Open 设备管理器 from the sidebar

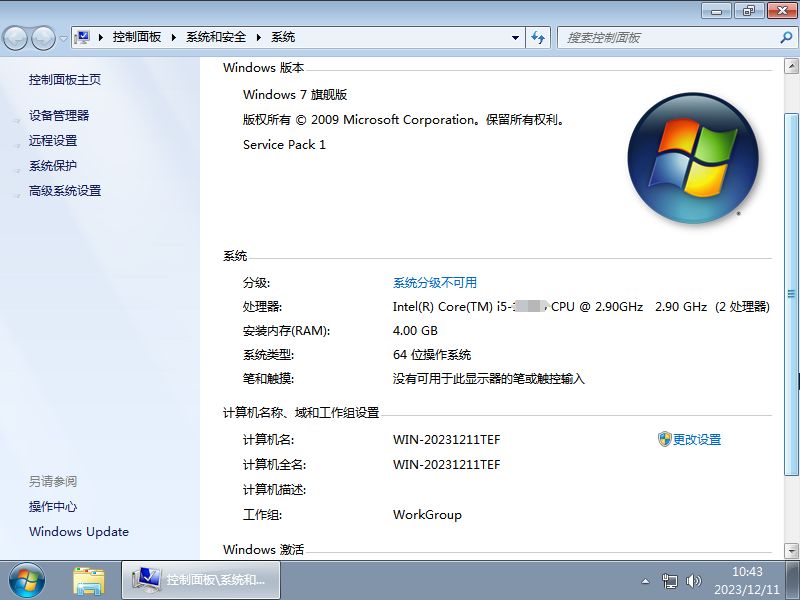(x=58, y=115)
